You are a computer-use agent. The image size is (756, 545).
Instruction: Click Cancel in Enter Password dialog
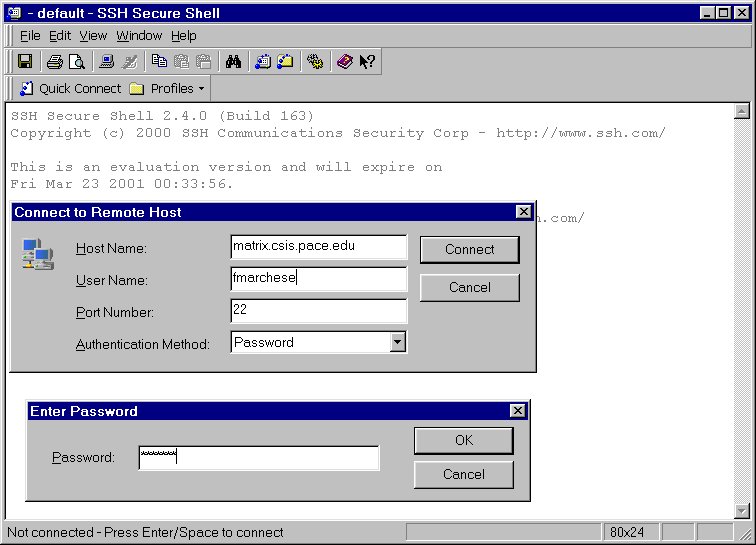coord(464,475)
